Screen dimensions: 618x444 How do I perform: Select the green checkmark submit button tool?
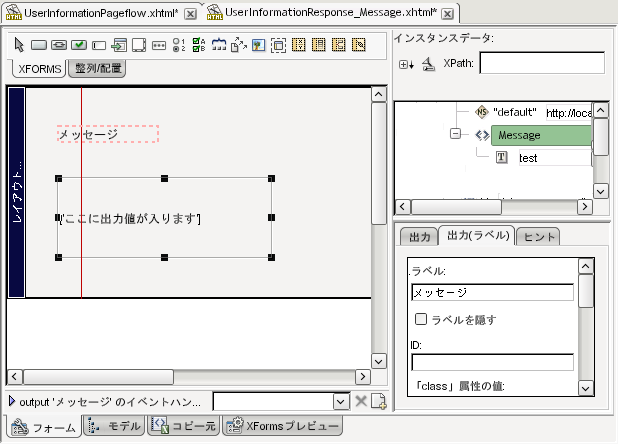pos(79,45)
